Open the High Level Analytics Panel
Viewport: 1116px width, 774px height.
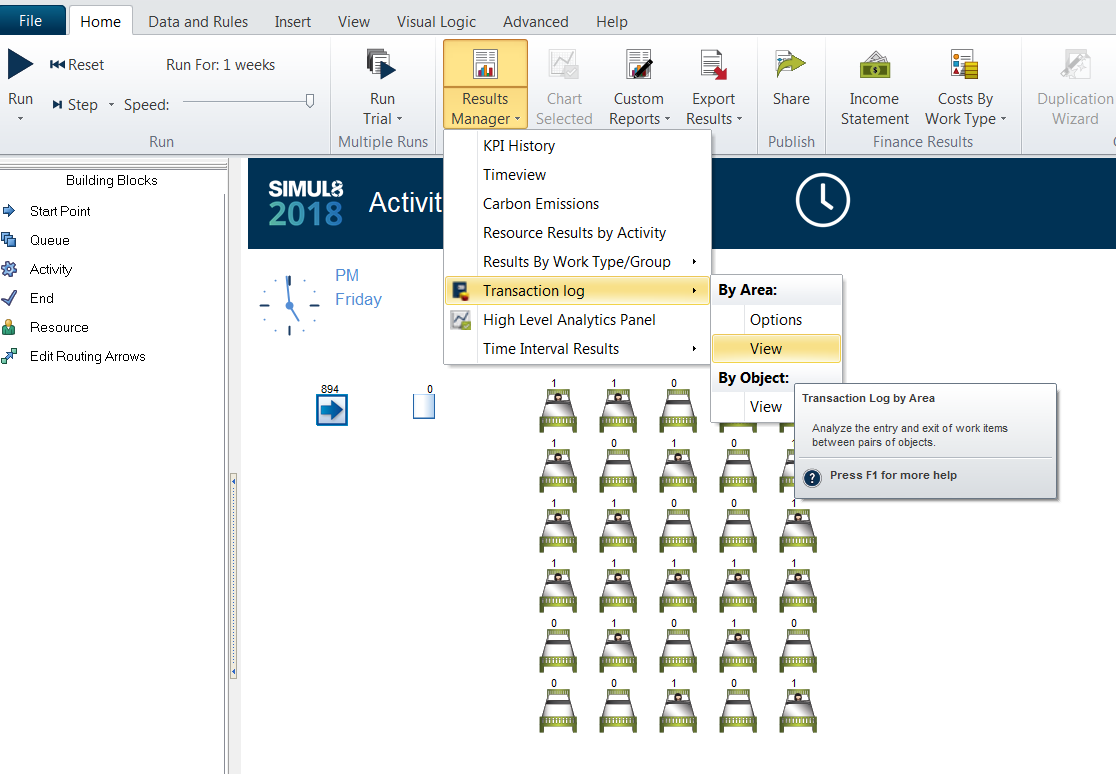coord(577,320)
